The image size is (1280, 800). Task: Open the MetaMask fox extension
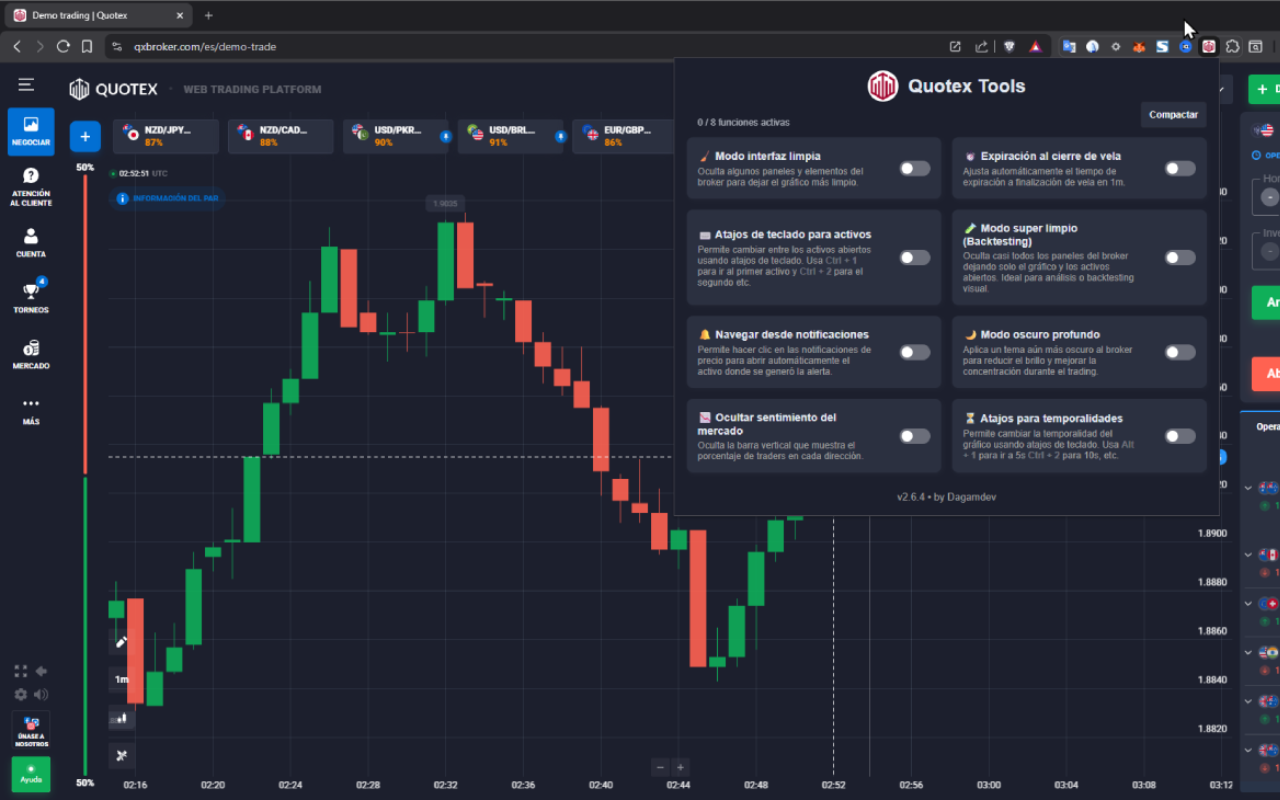pyautogui.click(x=1139, y=46)
